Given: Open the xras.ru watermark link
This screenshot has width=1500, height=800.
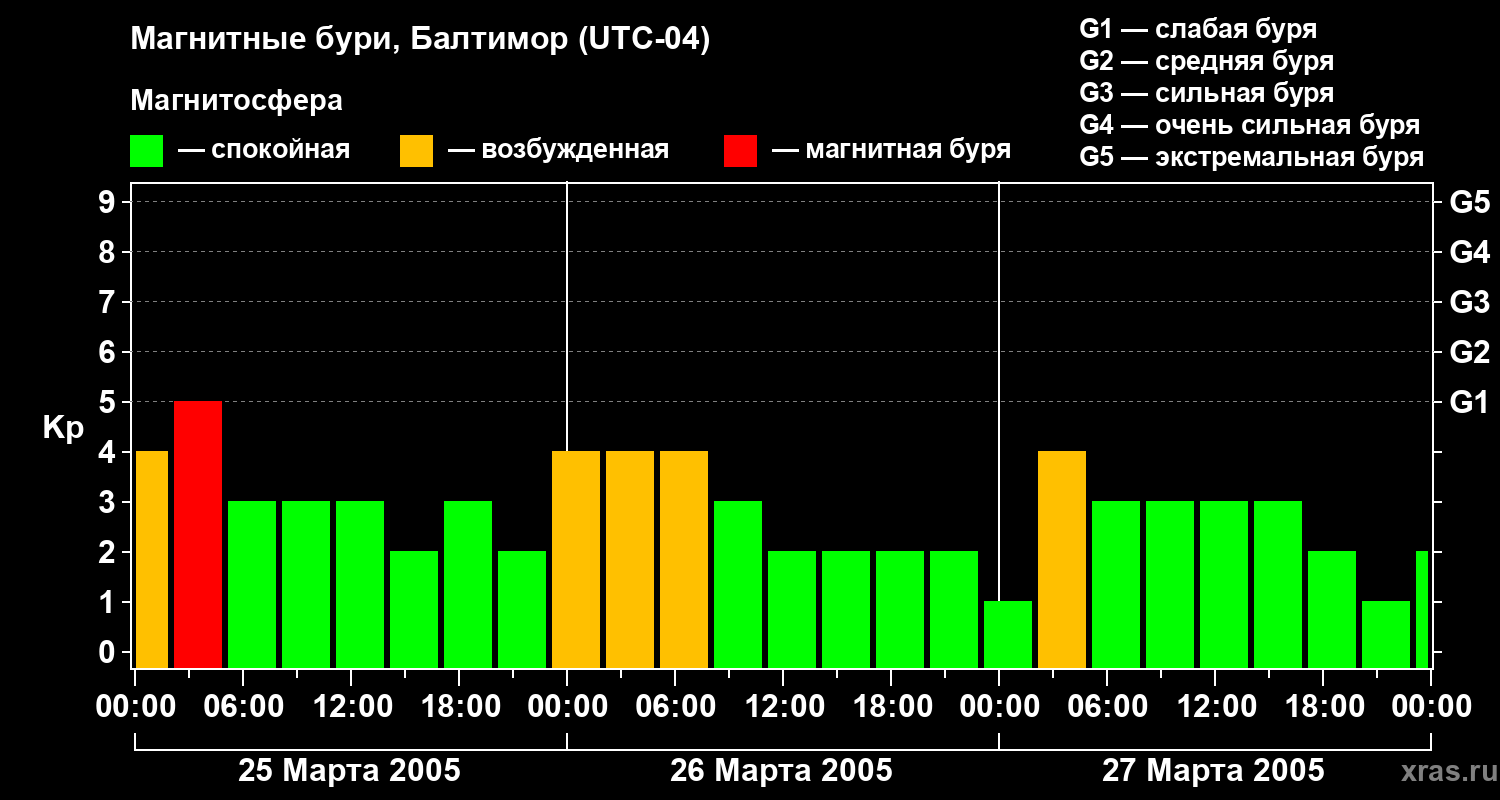Looking at the screenshot, I should tap(1442, 771).
